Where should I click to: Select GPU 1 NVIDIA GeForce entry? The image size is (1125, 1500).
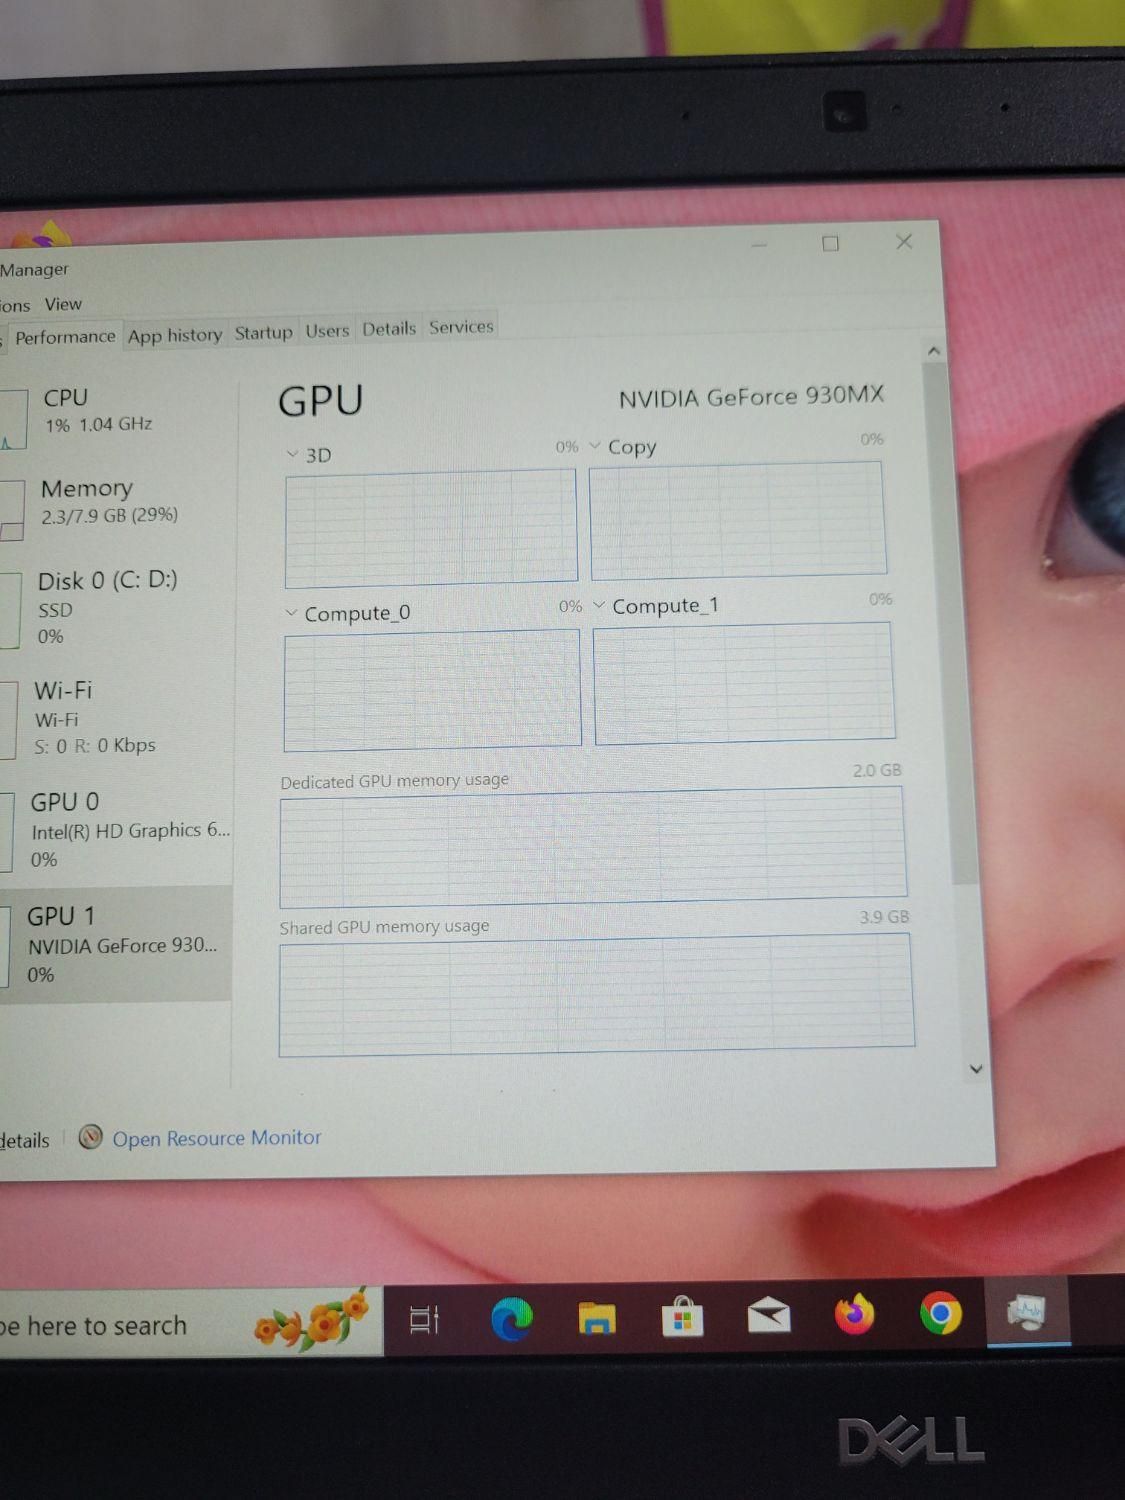[116, 944]
